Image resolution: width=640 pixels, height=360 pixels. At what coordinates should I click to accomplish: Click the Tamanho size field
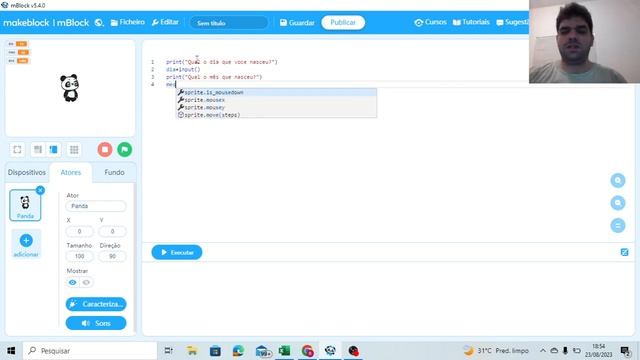80,256
